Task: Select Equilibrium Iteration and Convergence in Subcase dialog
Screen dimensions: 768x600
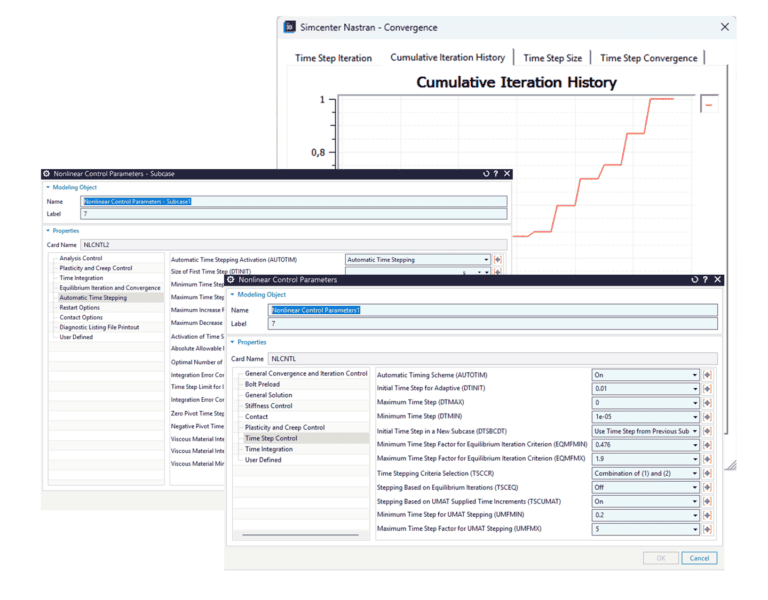Action: point(110,288)
